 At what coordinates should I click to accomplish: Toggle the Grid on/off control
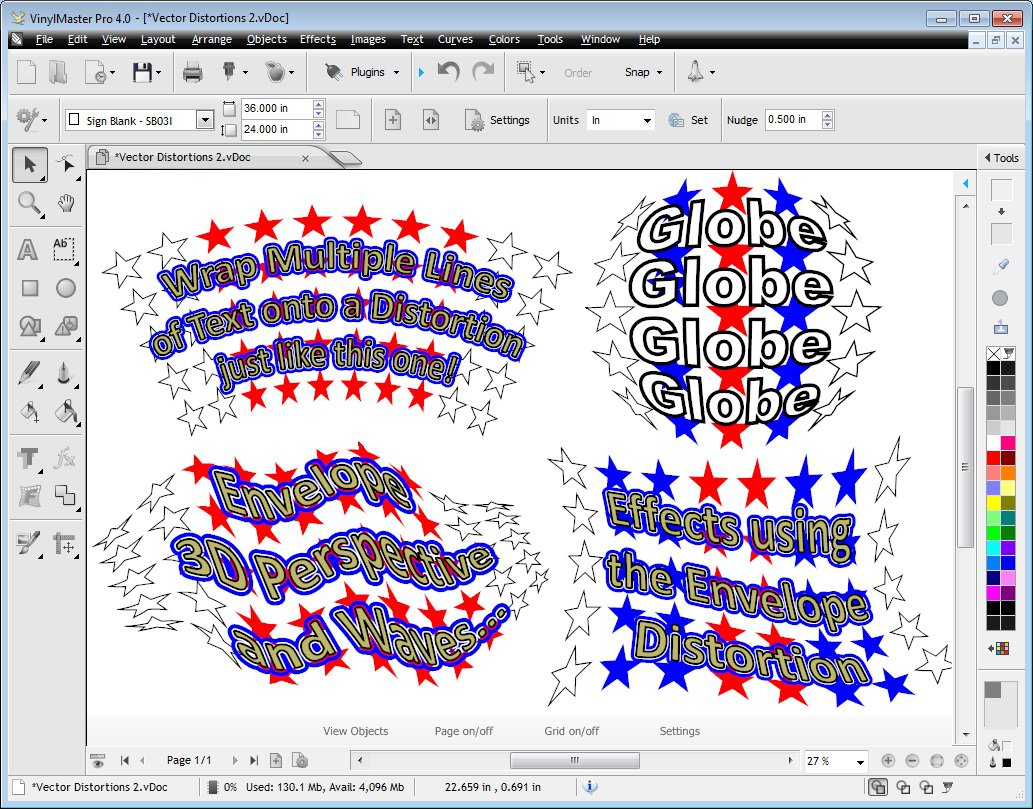[x=571, y=731]
